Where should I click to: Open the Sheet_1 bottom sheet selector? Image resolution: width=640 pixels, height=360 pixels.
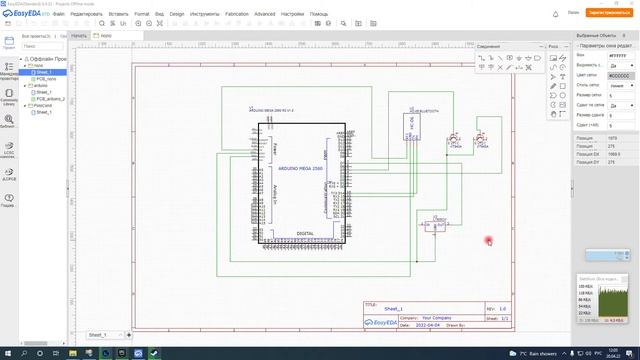click(105, 335)
